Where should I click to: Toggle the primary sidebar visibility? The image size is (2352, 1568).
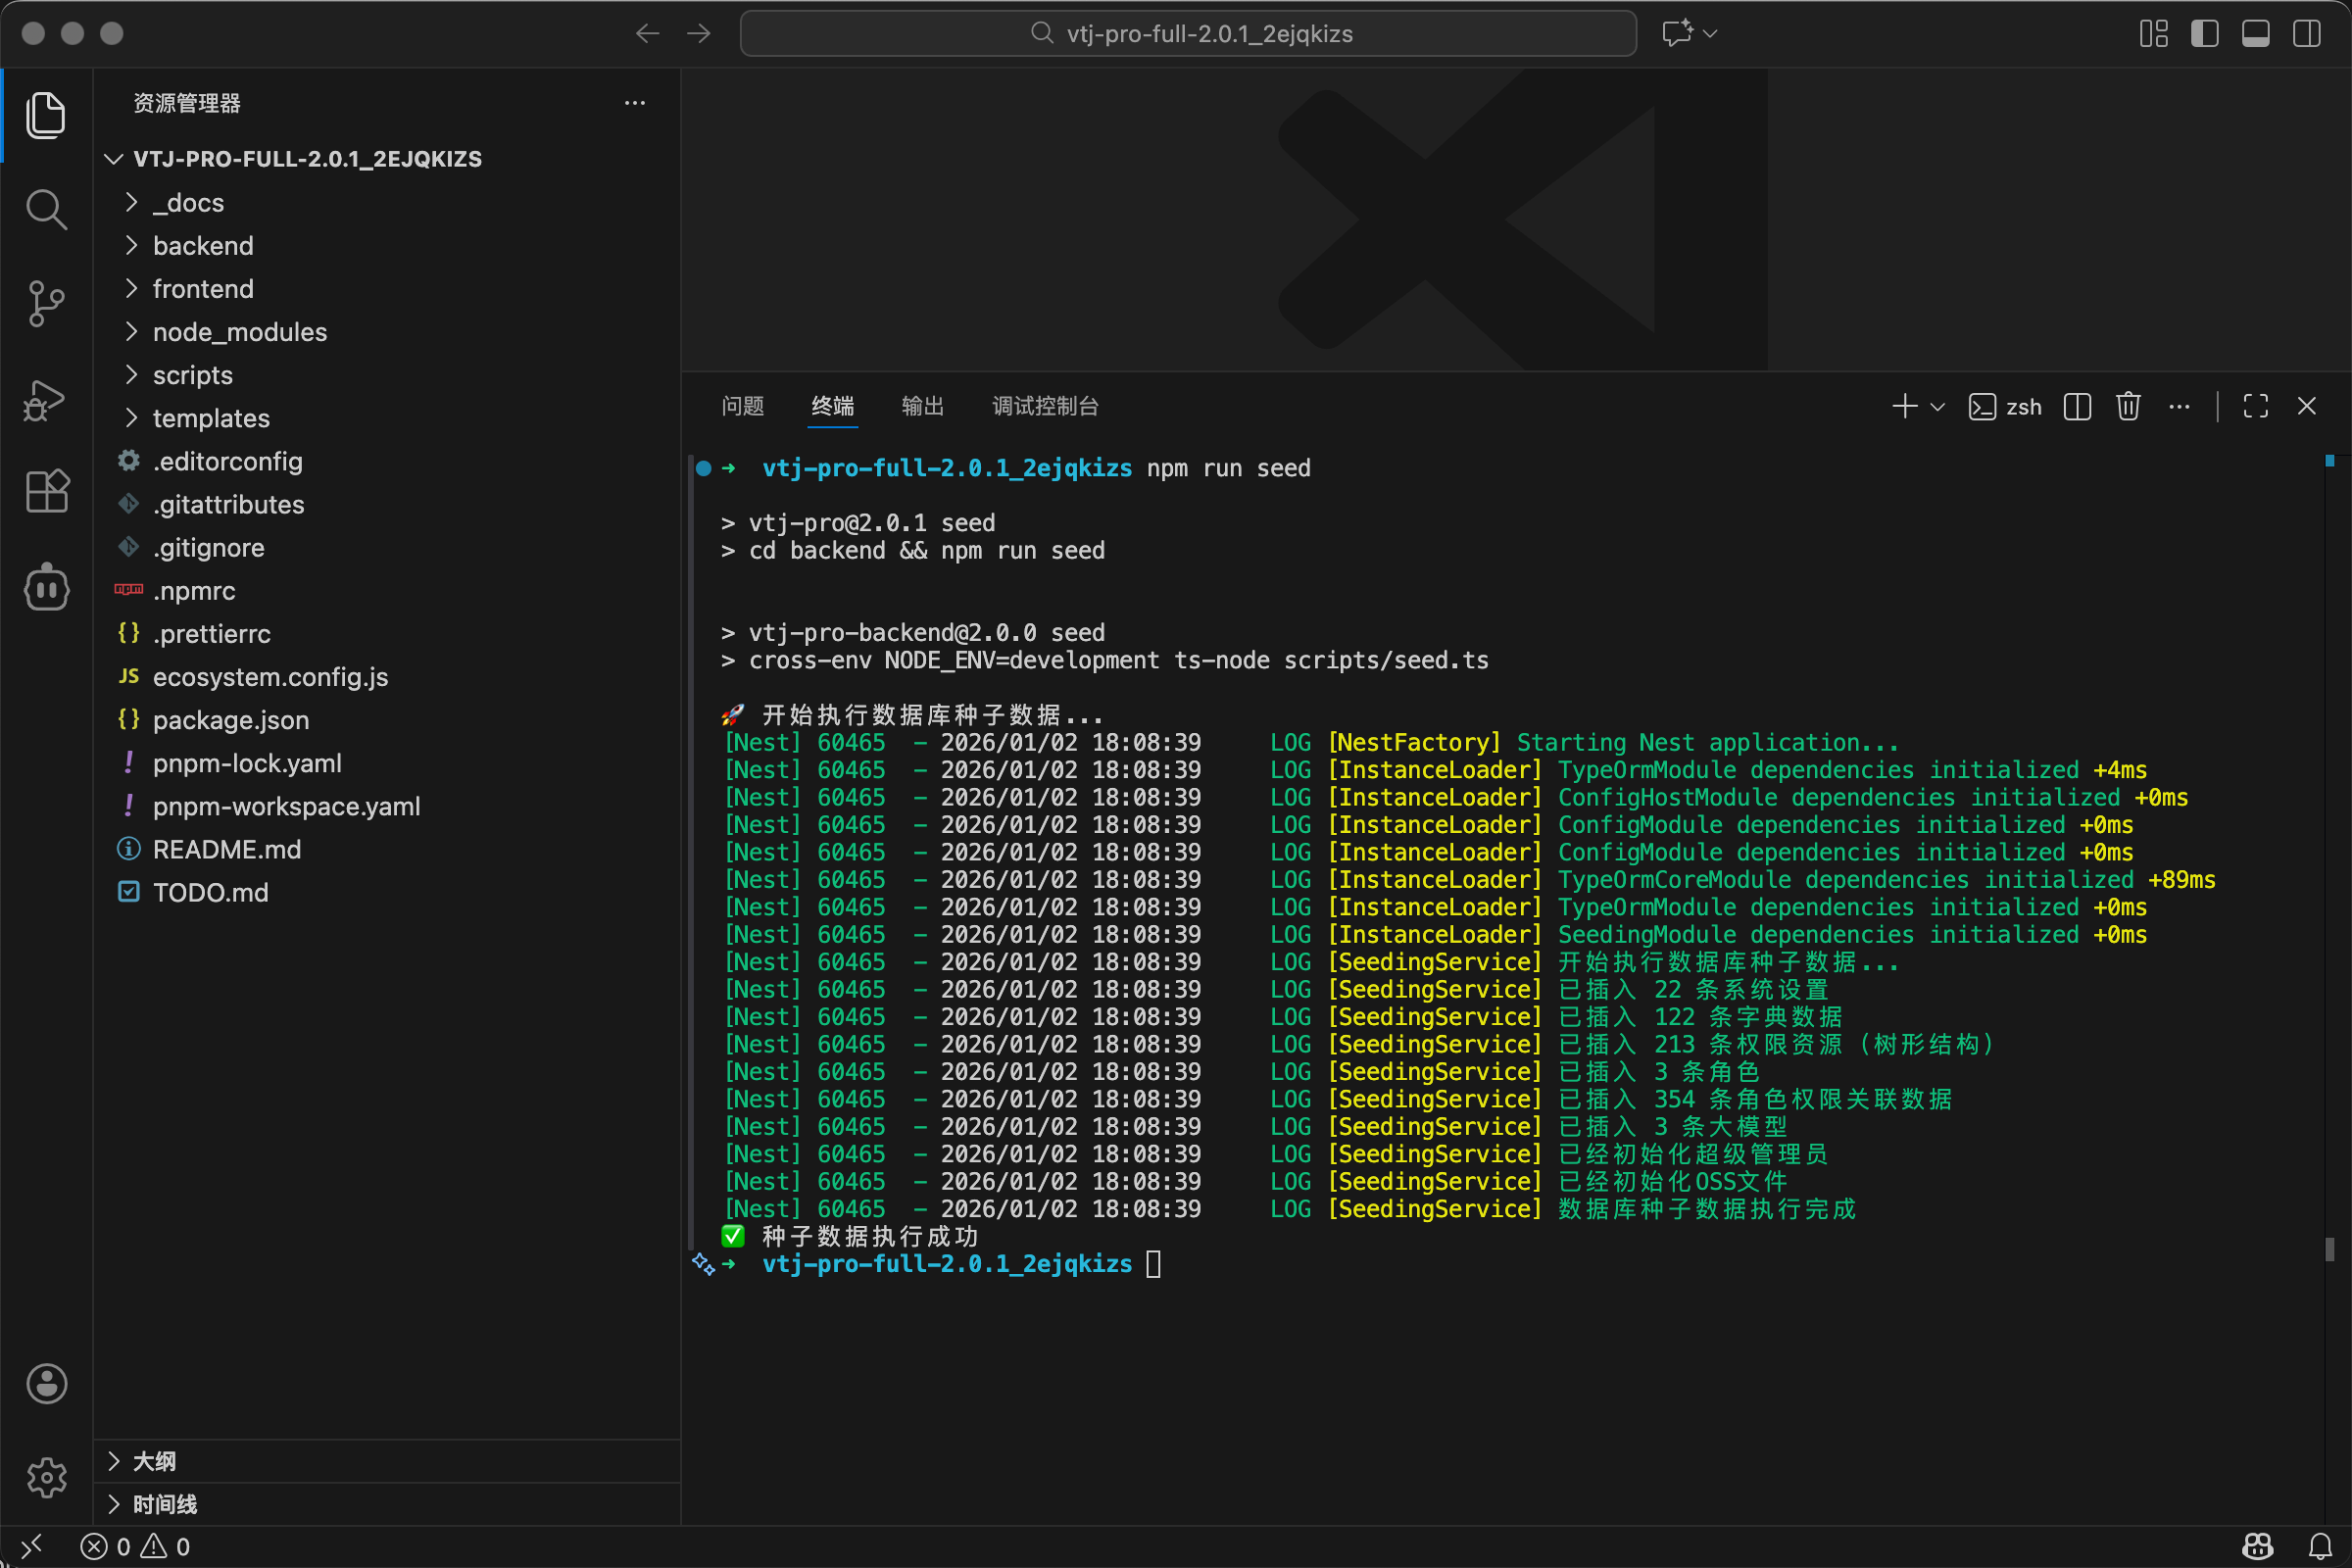pyautogui.click(x=2204, y=34)
